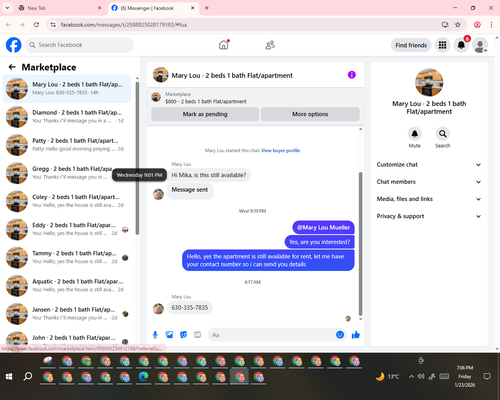
Task: Bookmark this page with the star icon
Action: (458, 25)
